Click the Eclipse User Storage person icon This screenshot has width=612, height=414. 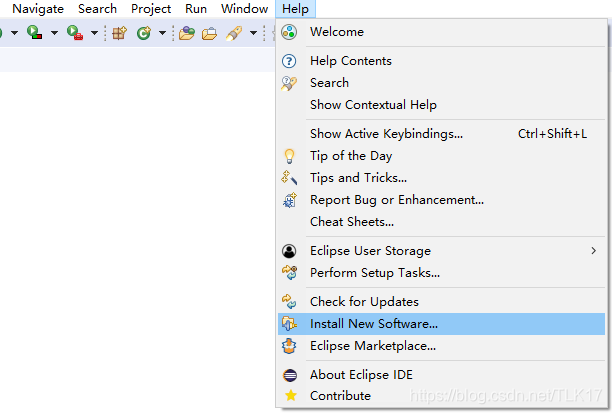(x=289, y=251)
